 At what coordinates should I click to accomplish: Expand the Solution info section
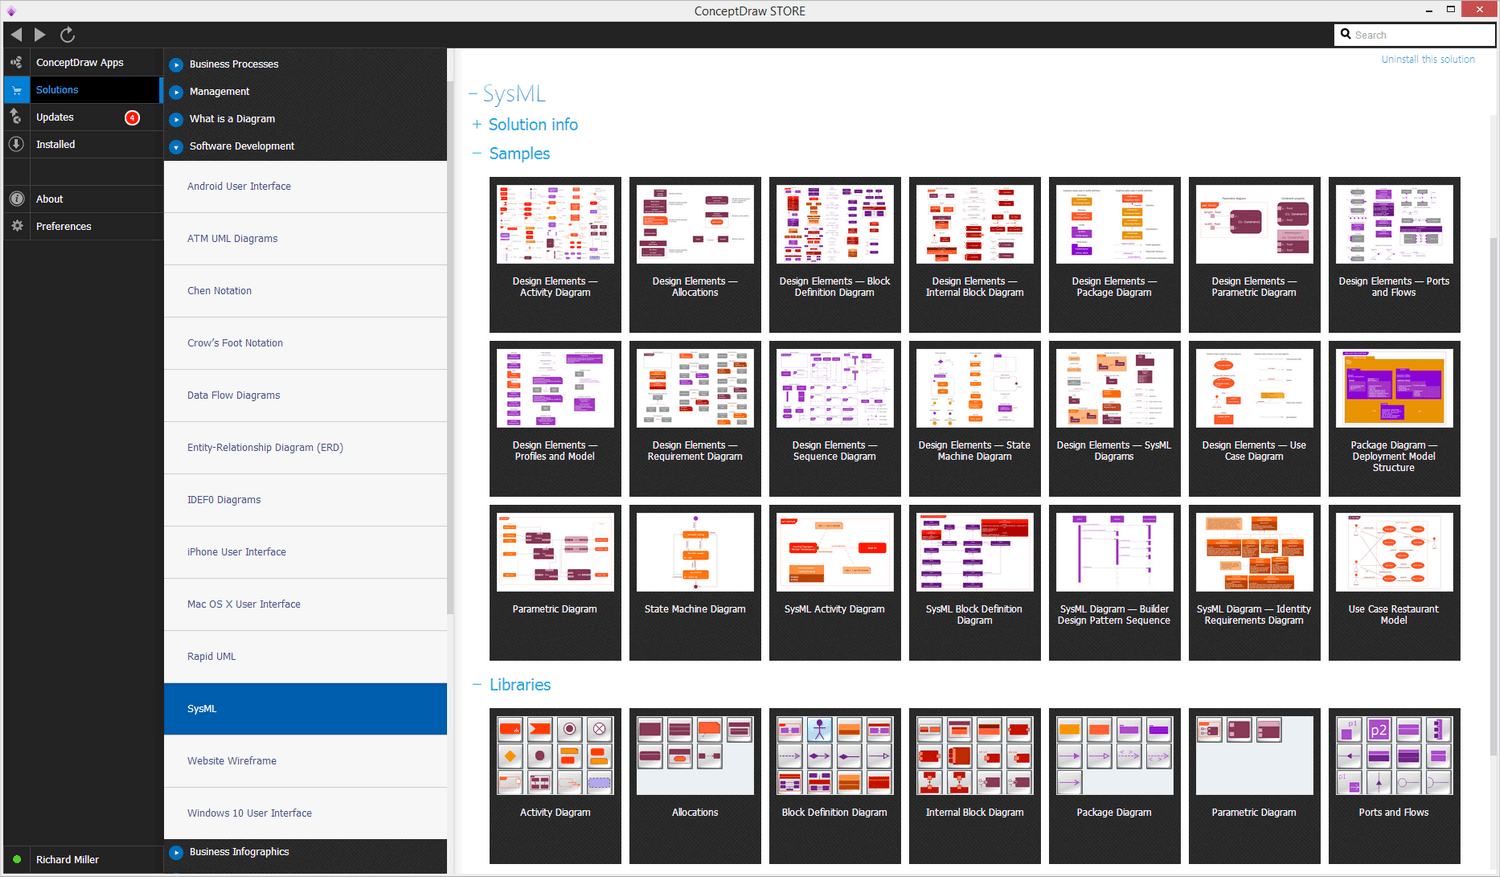477,125
